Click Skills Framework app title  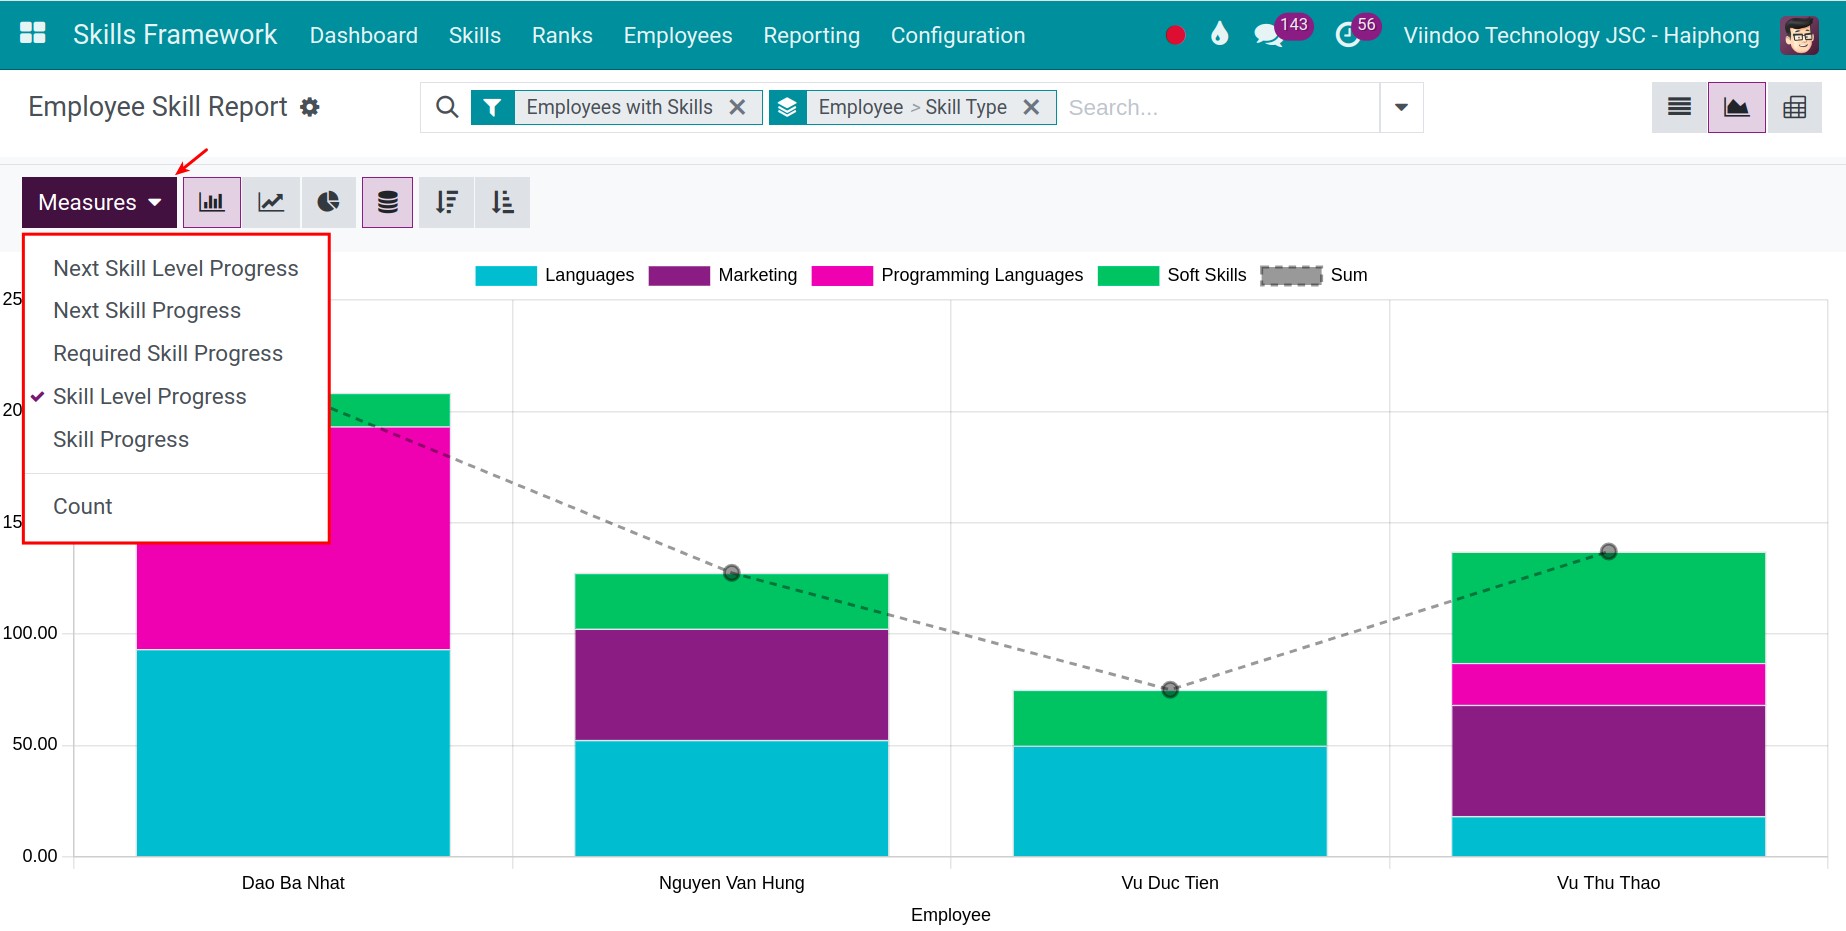pyautogui.click(x=175, y=35)
